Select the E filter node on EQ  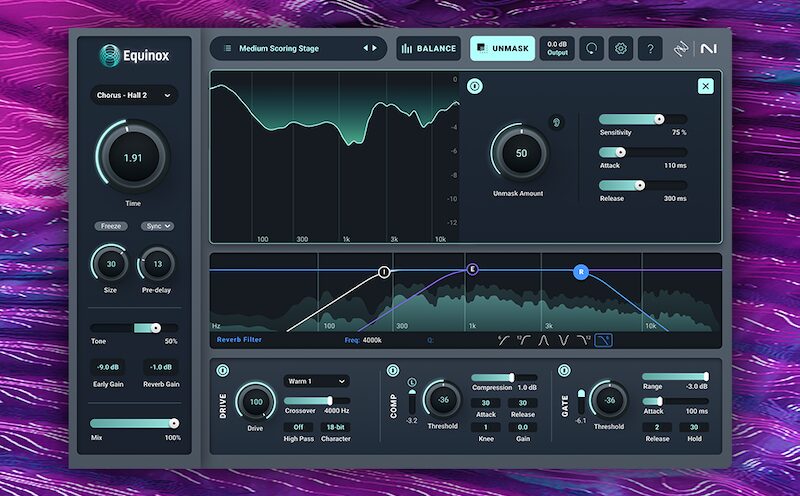point(472,269)
